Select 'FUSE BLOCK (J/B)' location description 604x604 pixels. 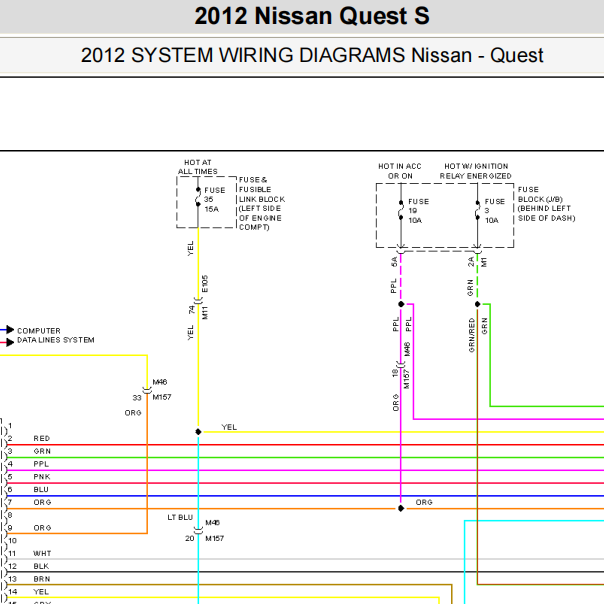click(x=546, y=204)
